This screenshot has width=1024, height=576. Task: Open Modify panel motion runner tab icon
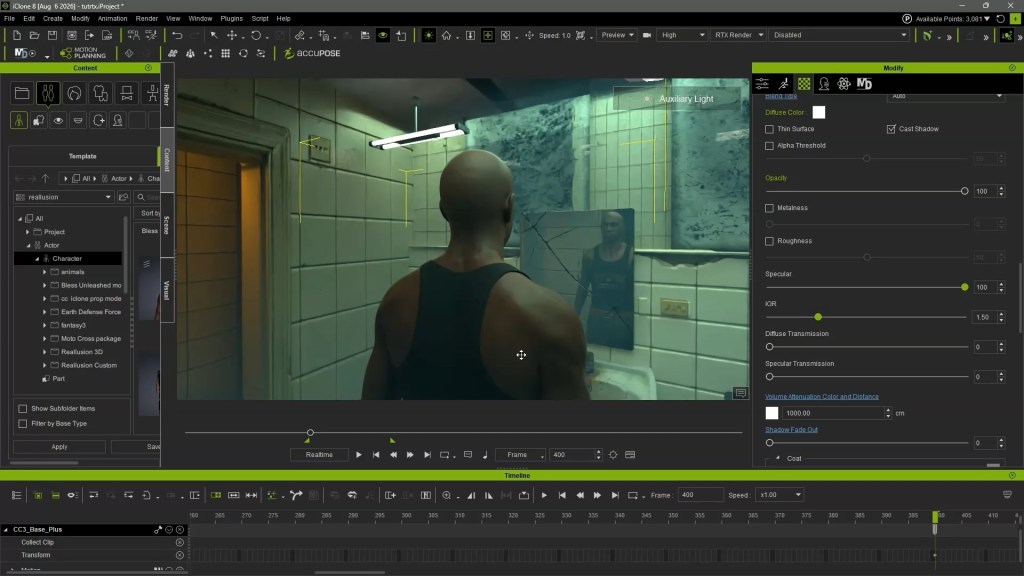pyautogui.click(x=783, y=84)
